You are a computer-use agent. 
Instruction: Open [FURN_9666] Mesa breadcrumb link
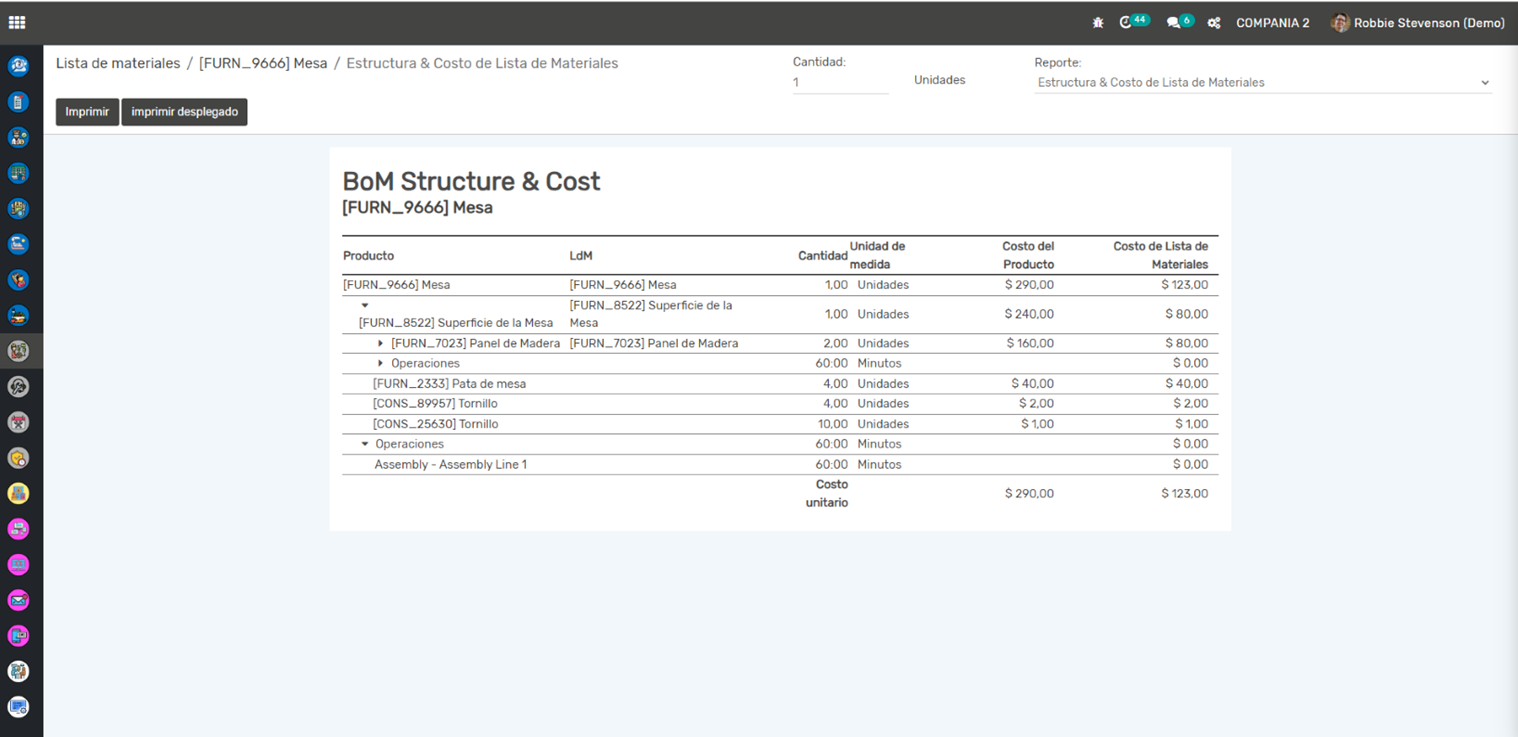(263, 63)
